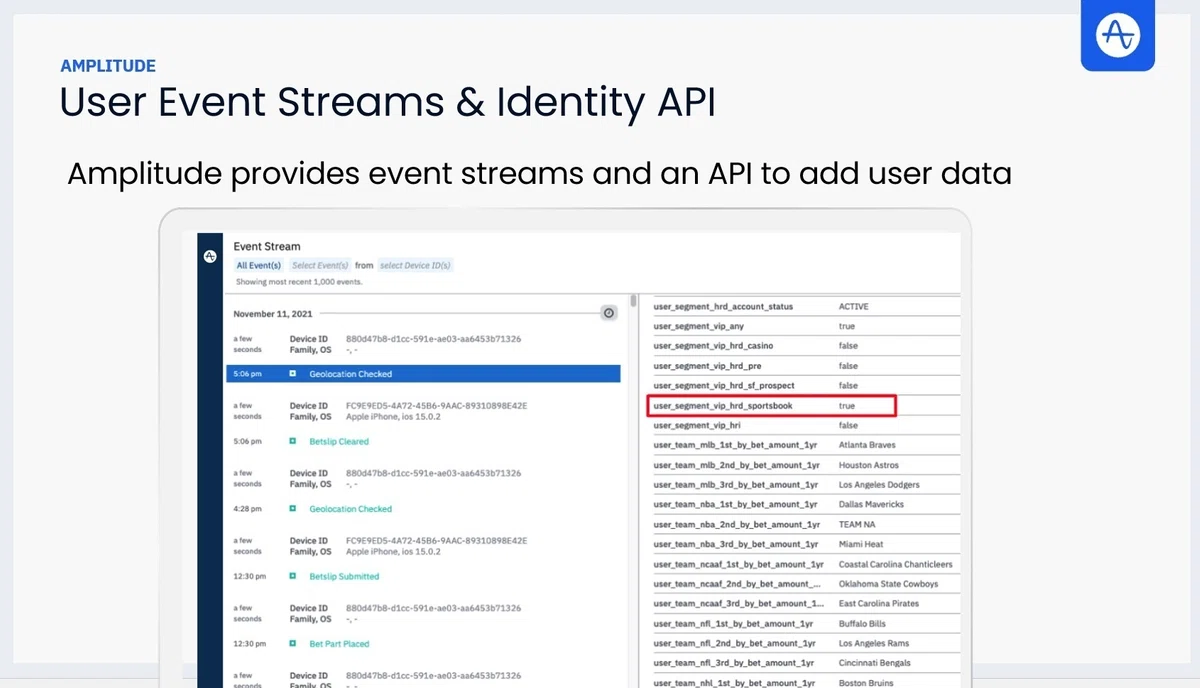The image size is (1200, 688).
Task: Click the icon beside Betslip Cleared event
Action: point(293,441)
